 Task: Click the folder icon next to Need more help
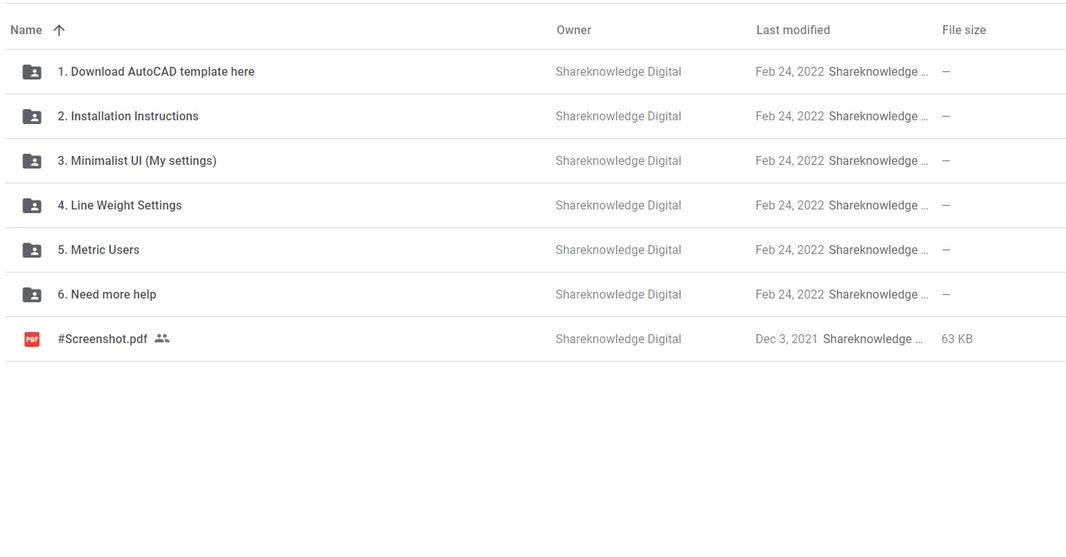[x=32, y=294]
